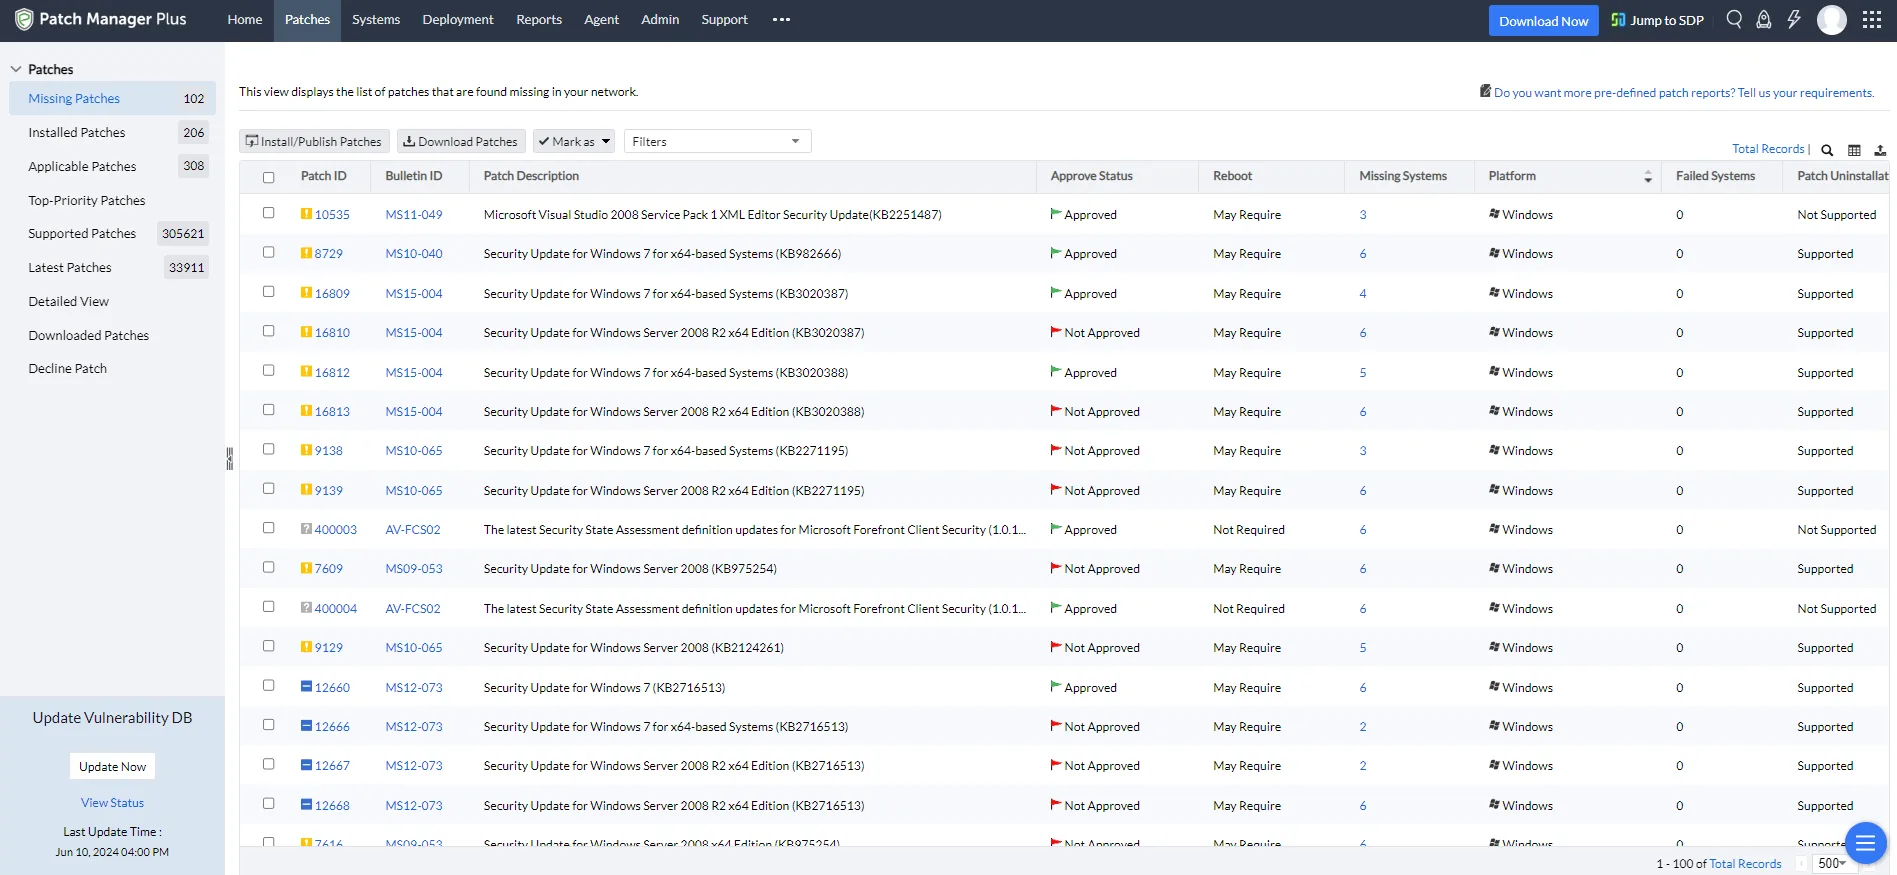Open the Filters dropdown
Image resolution: width=1897 pixels, height=875 pixels.
[717, 141]
